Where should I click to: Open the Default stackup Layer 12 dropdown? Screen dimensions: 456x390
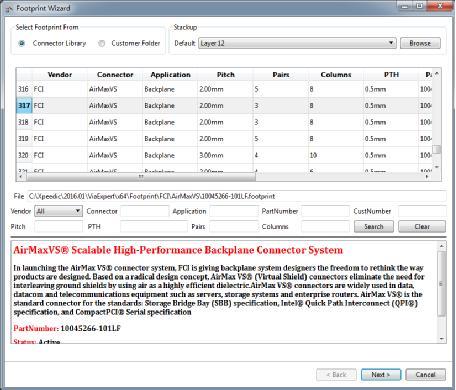[x=297, y=43]
